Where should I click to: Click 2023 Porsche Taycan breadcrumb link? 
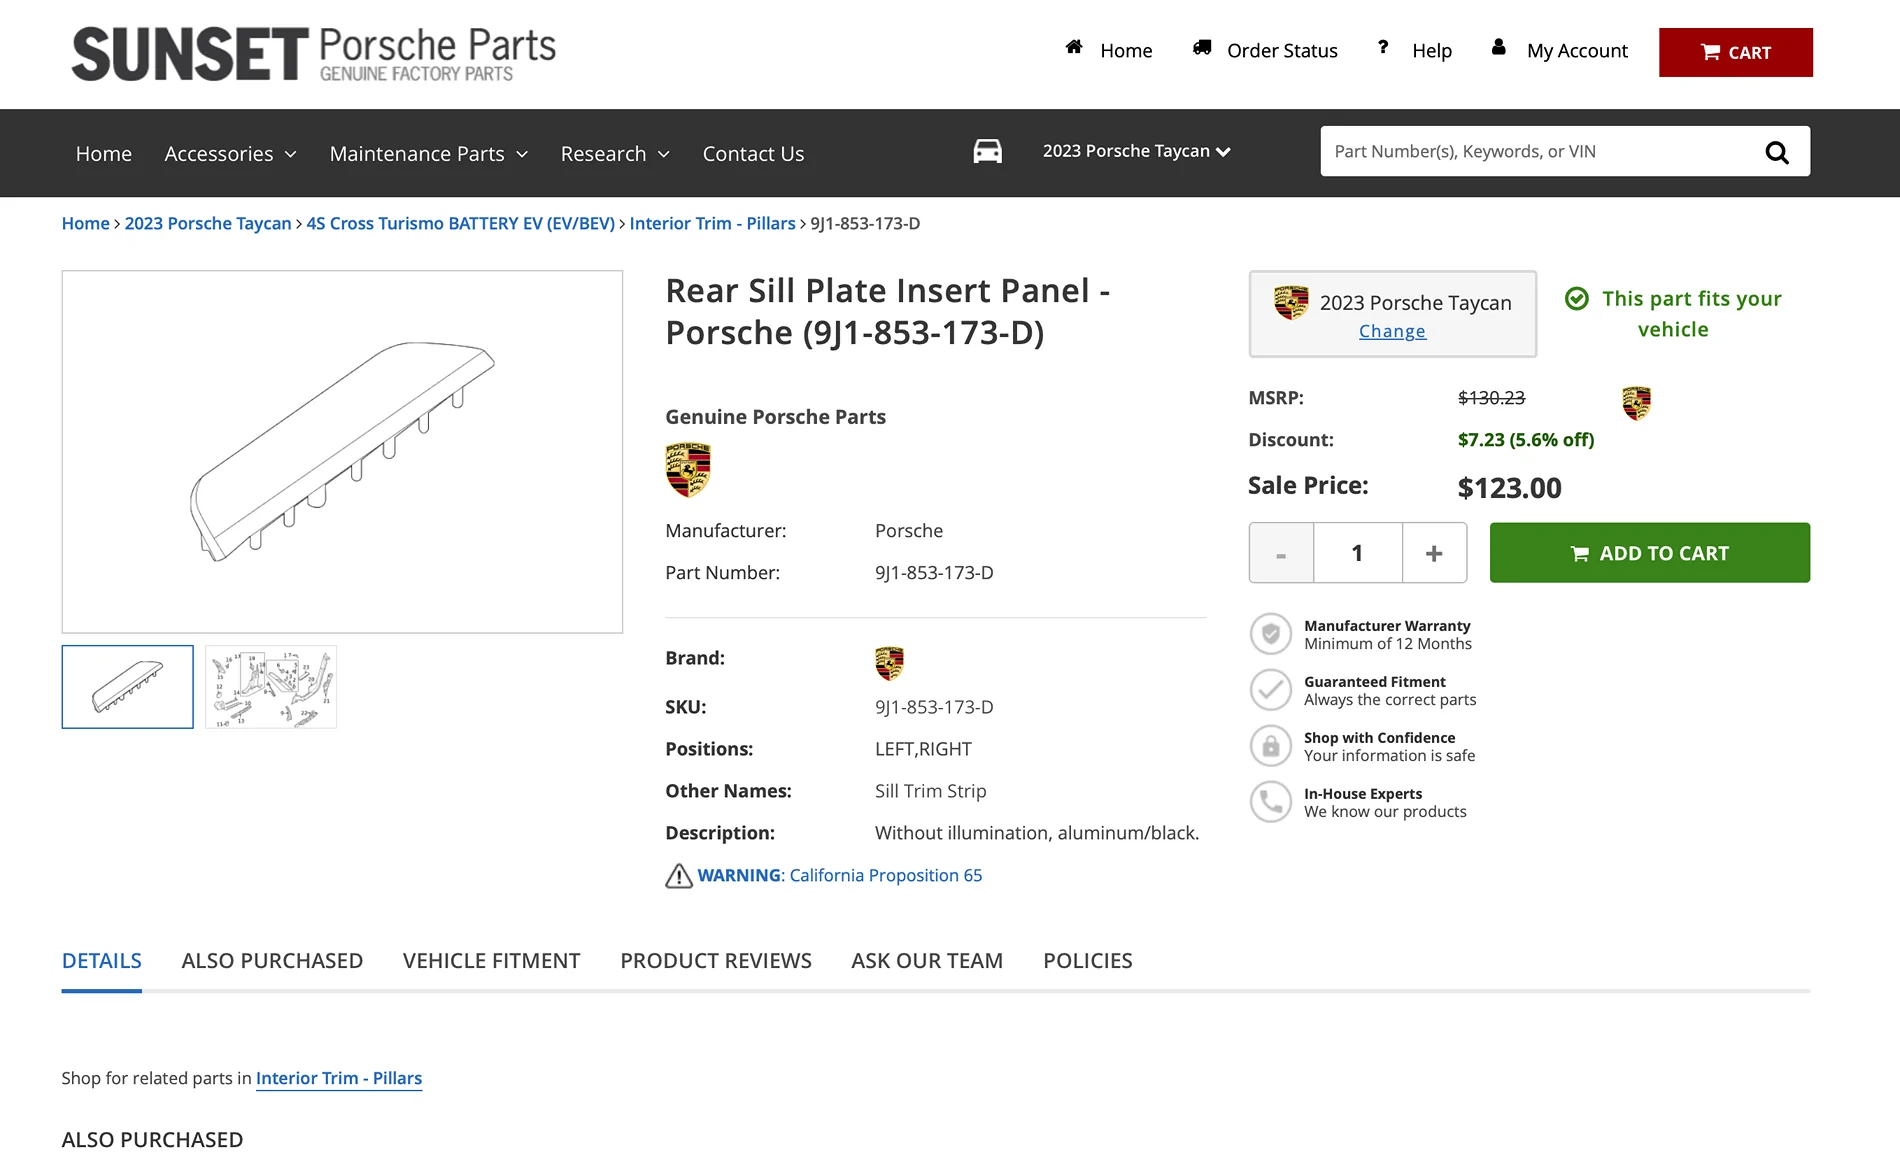coord(208,223)
